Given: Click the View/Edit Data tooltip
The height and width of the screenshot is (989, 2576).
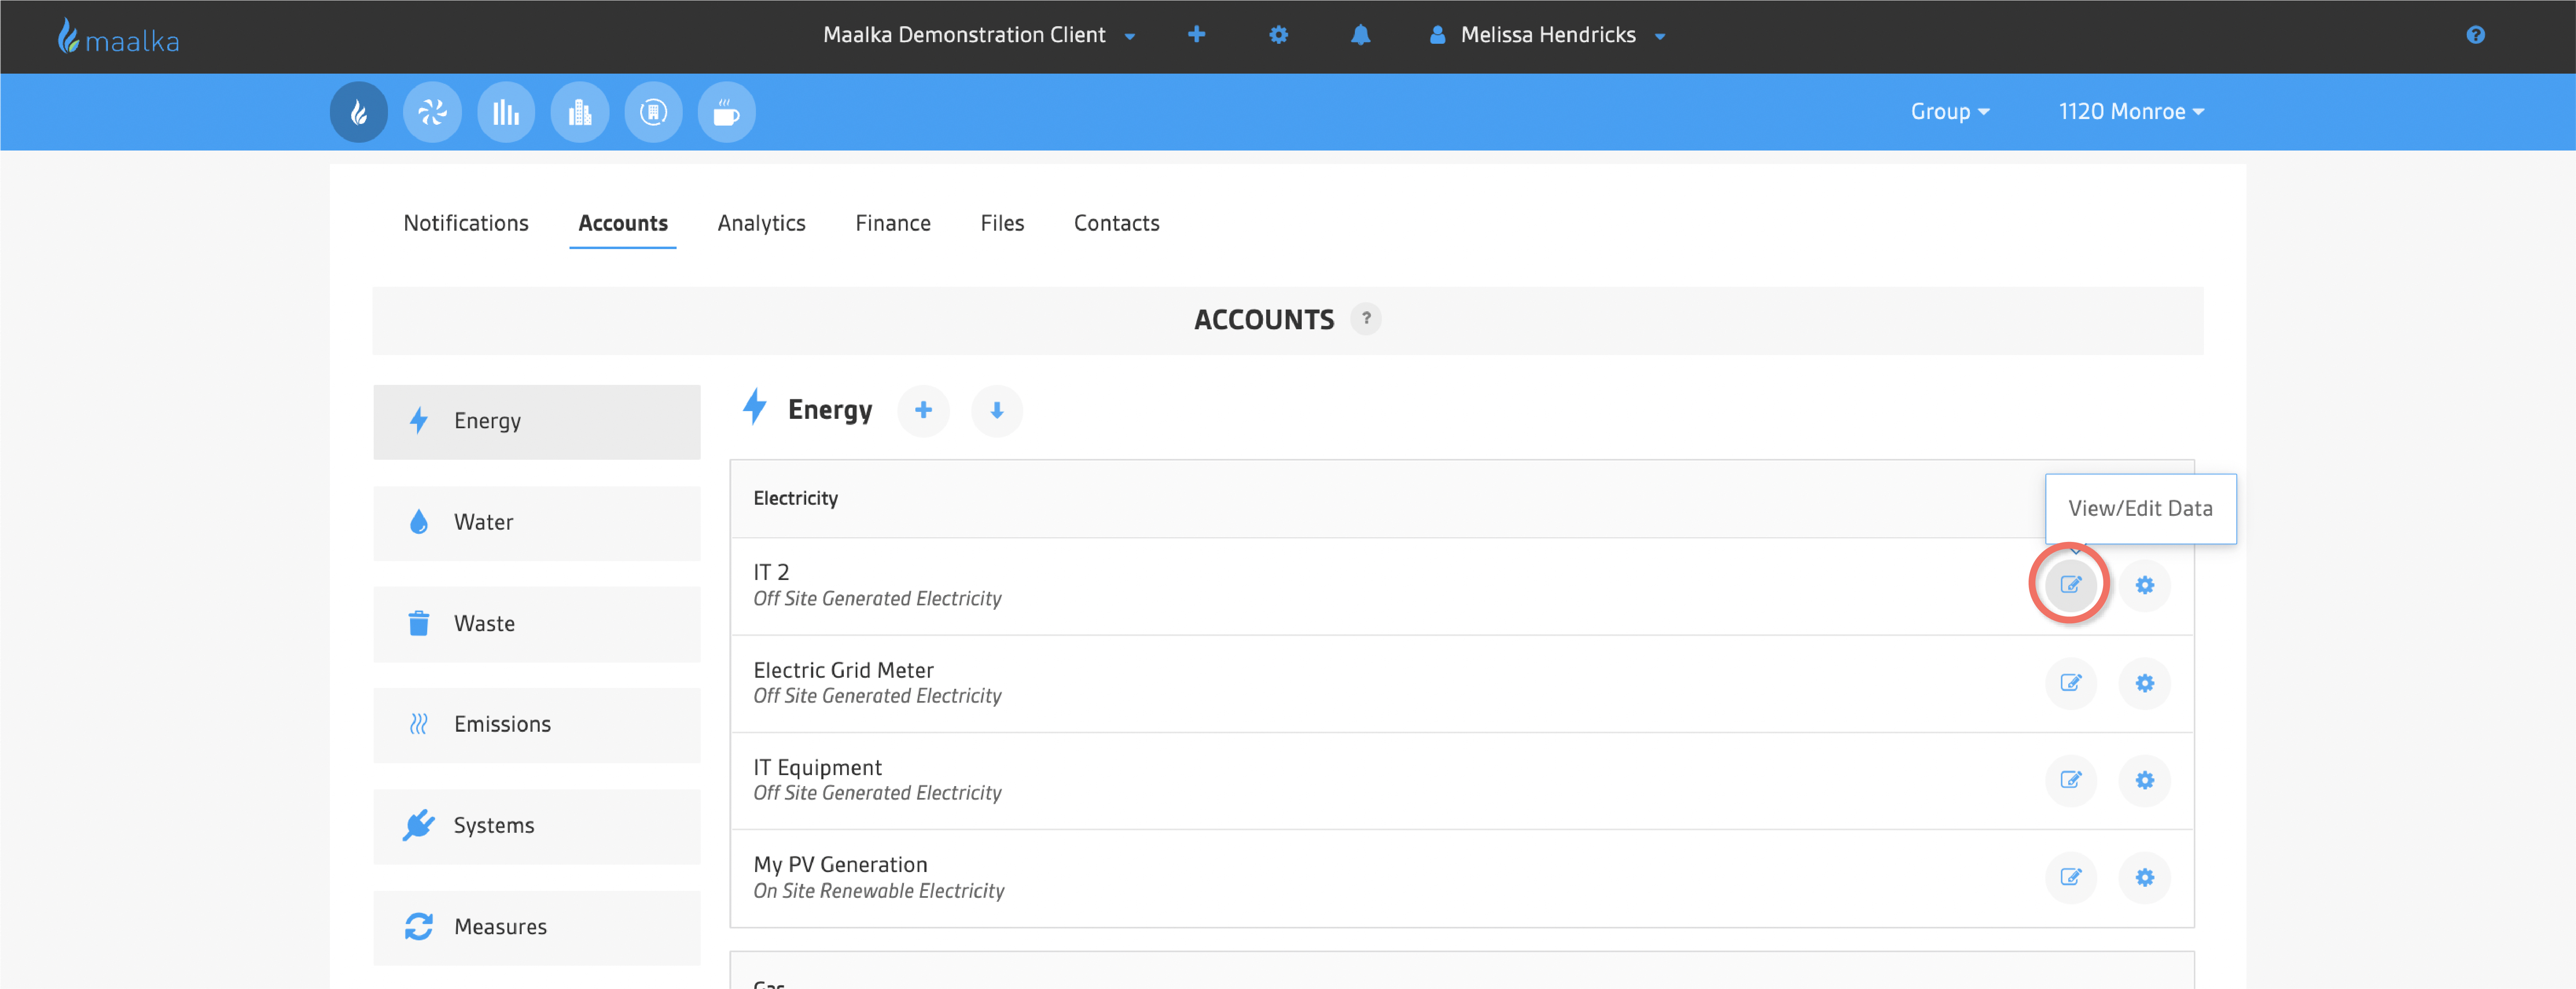Looking at the screenshot, I should tap(2140, 508).
